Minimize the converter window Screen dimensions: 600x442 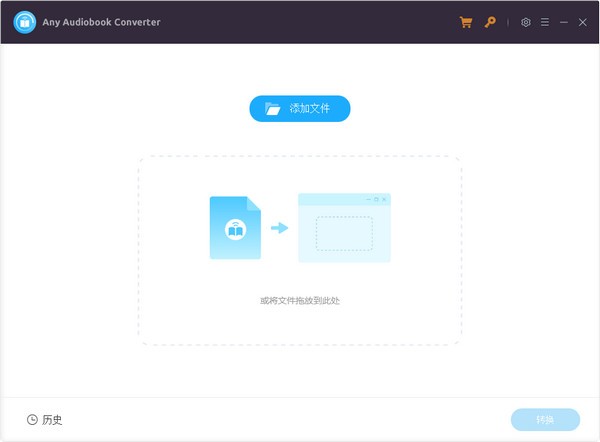pyautogui.click(x=564, y=22)
